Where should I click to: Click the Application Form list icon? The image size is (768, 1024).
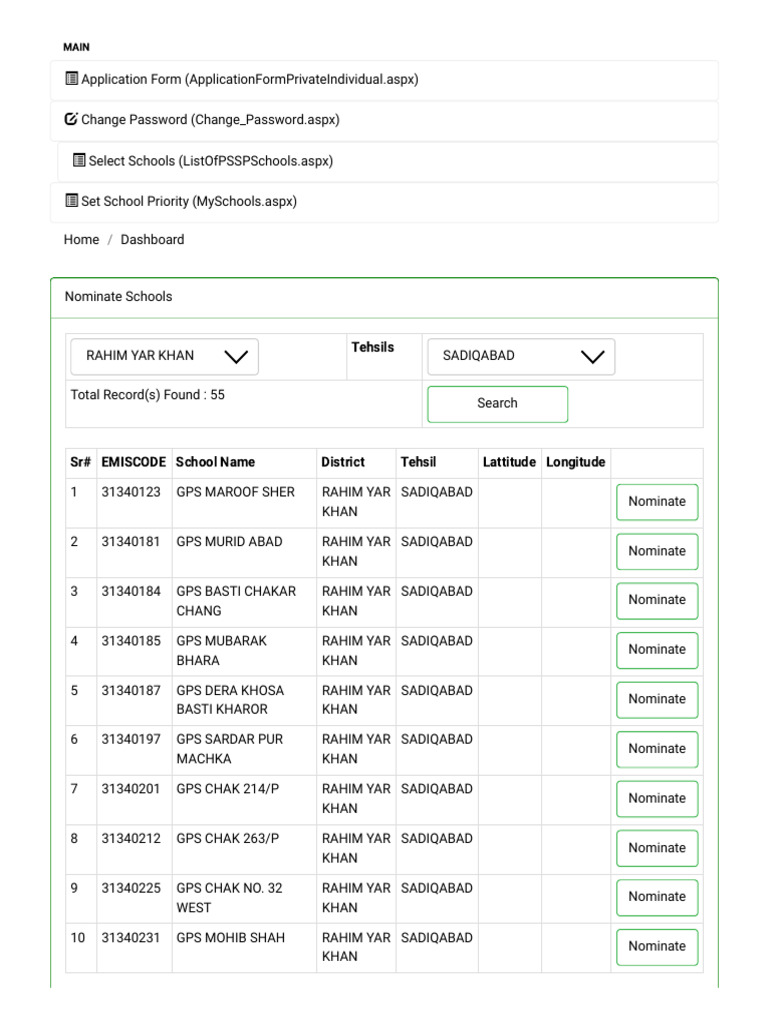coord(72,79)
